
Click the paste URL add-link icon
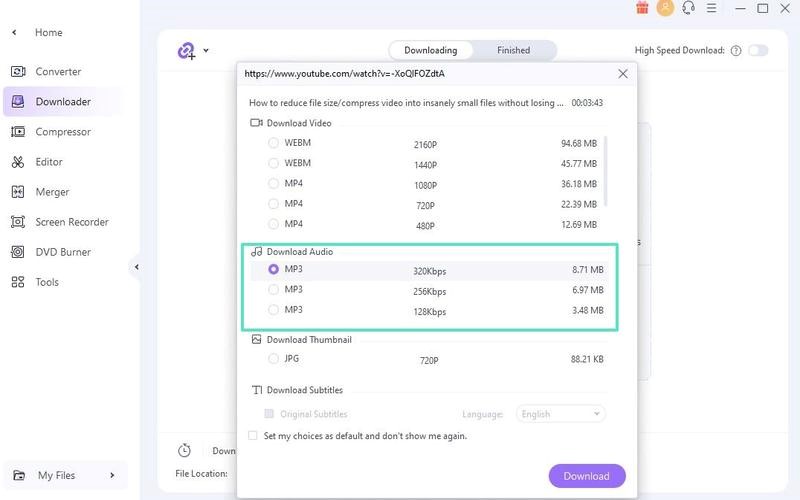[186, 50]
